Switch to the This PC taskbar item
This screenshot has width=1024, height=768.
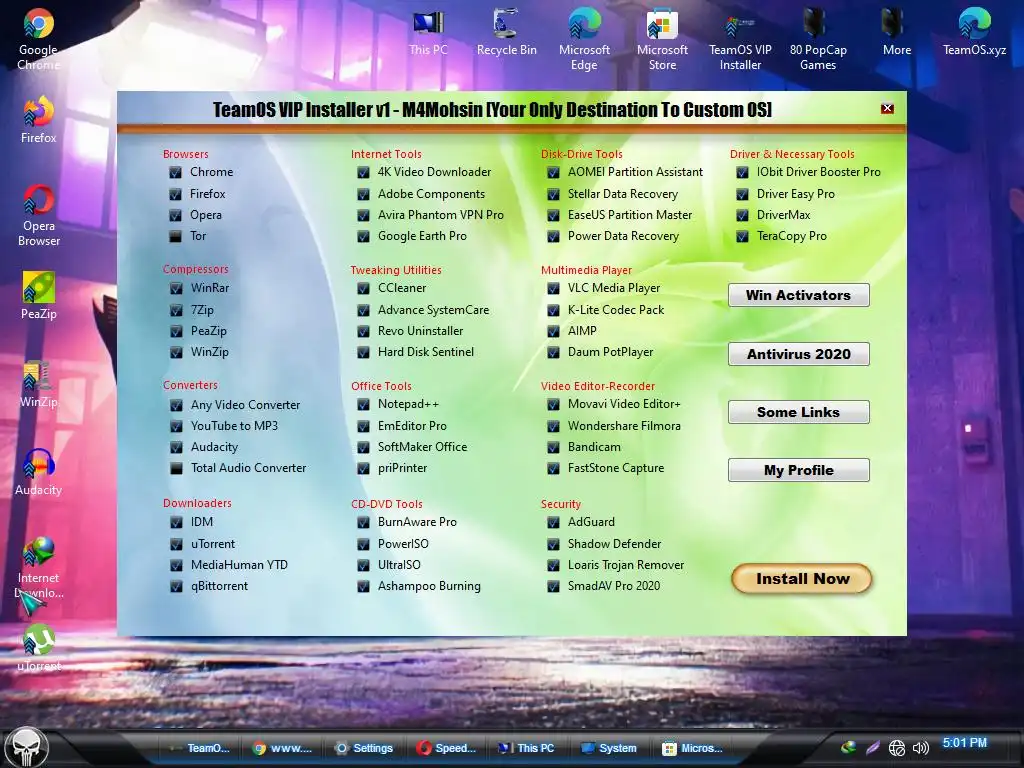528,748
